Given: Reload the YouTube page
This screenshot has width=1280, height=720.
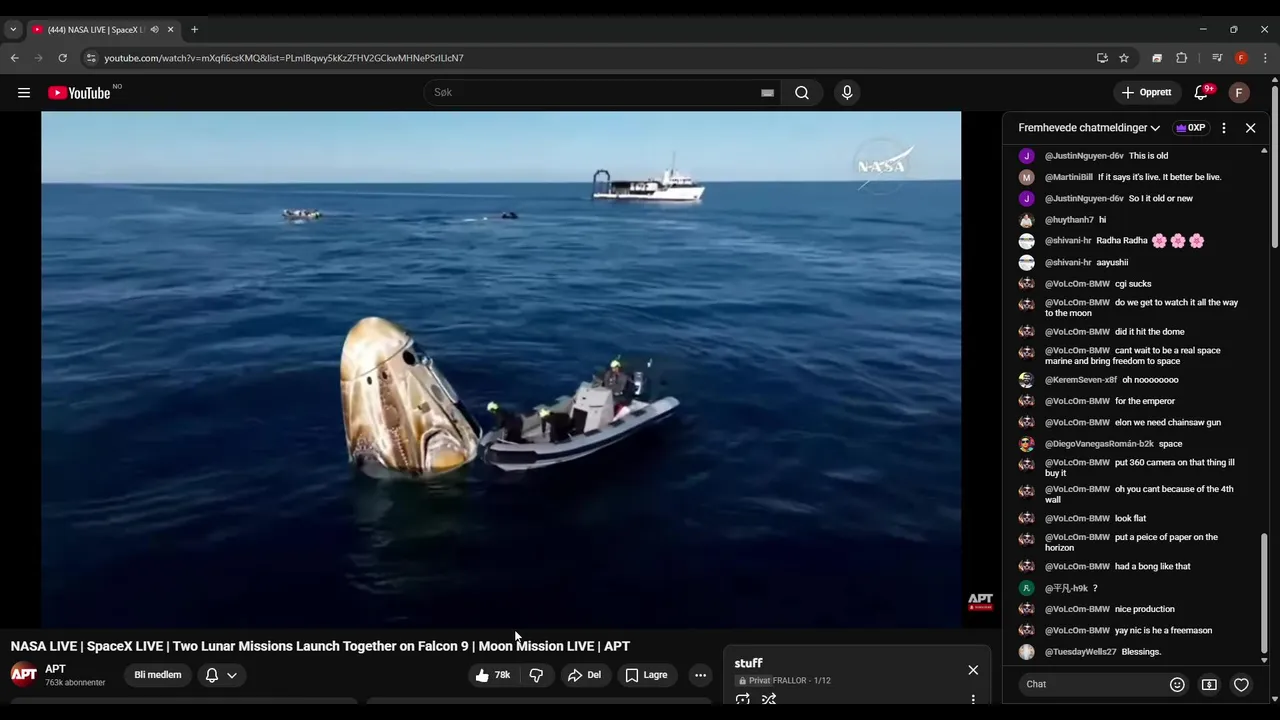Looking at the screenshot, I should point(62,58).
